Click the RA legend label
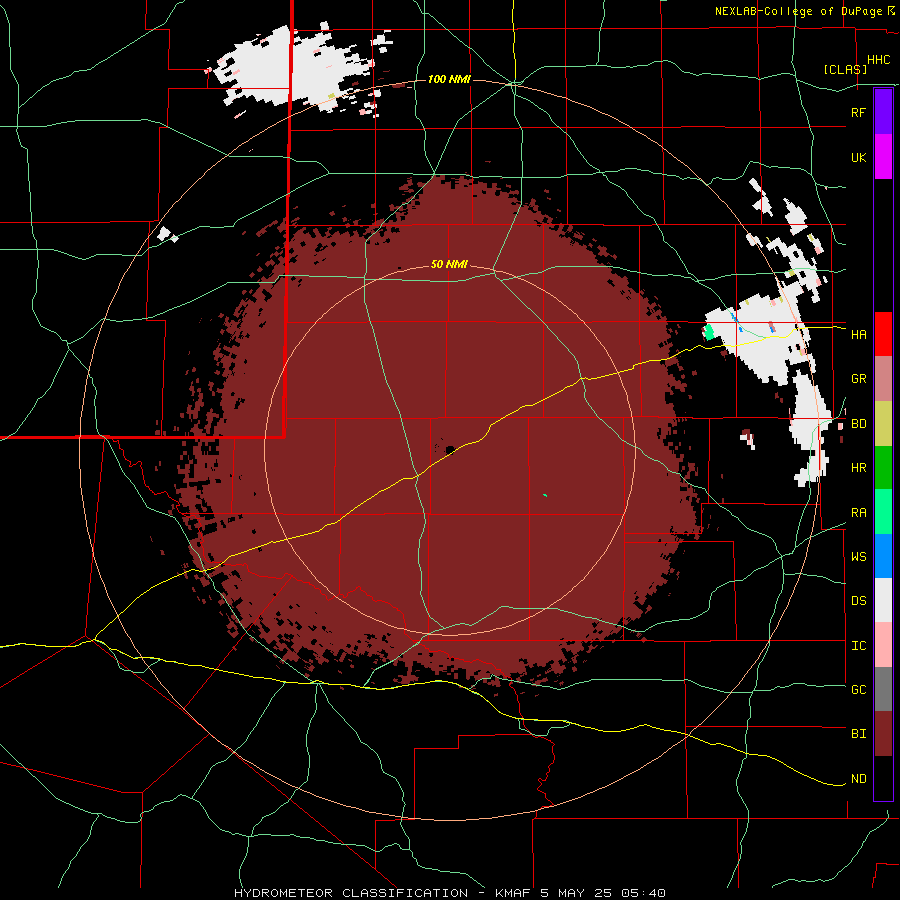The image size is (900, 900). pos(859,513)
